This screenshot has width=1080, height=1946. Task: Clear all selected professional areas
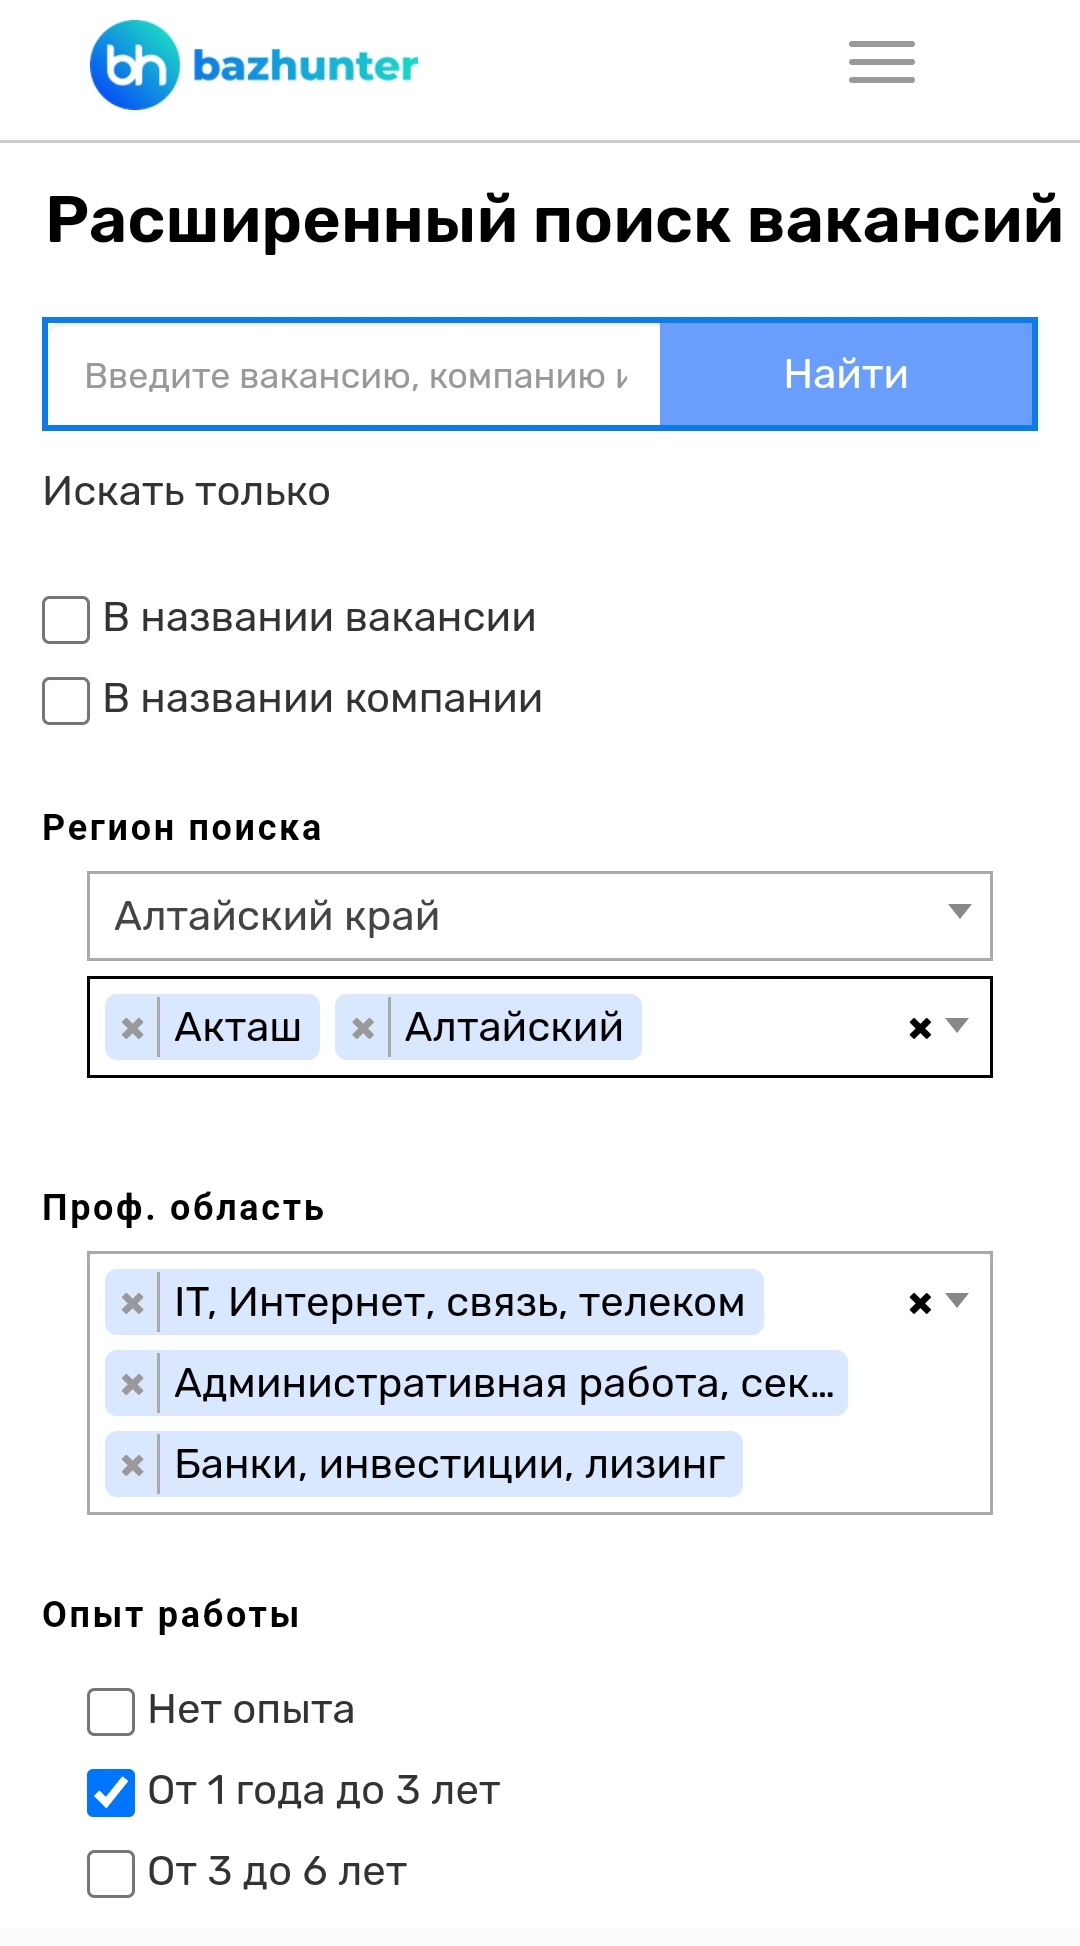[x=920, y=1303]
